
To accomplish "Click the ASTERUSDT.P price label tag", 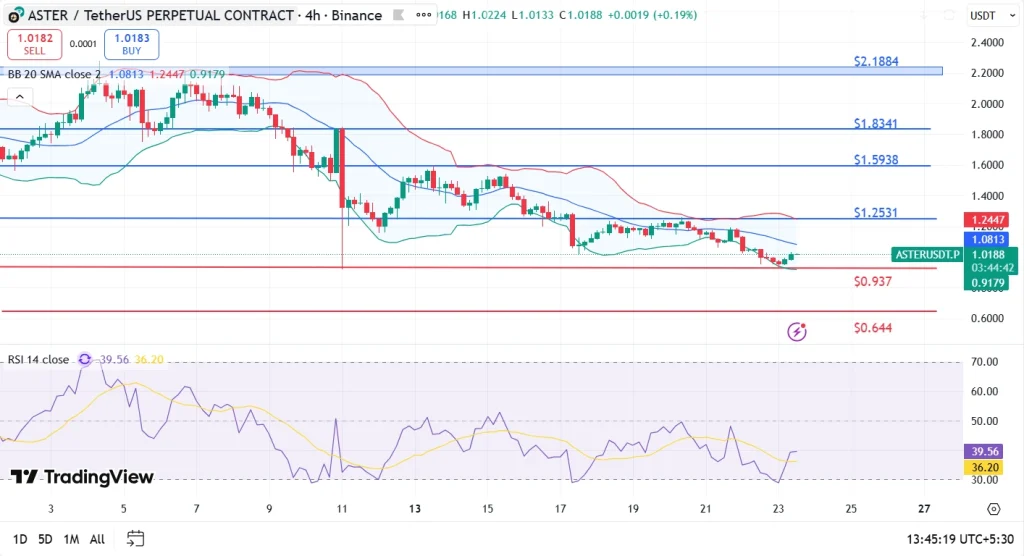I will 926,255.
